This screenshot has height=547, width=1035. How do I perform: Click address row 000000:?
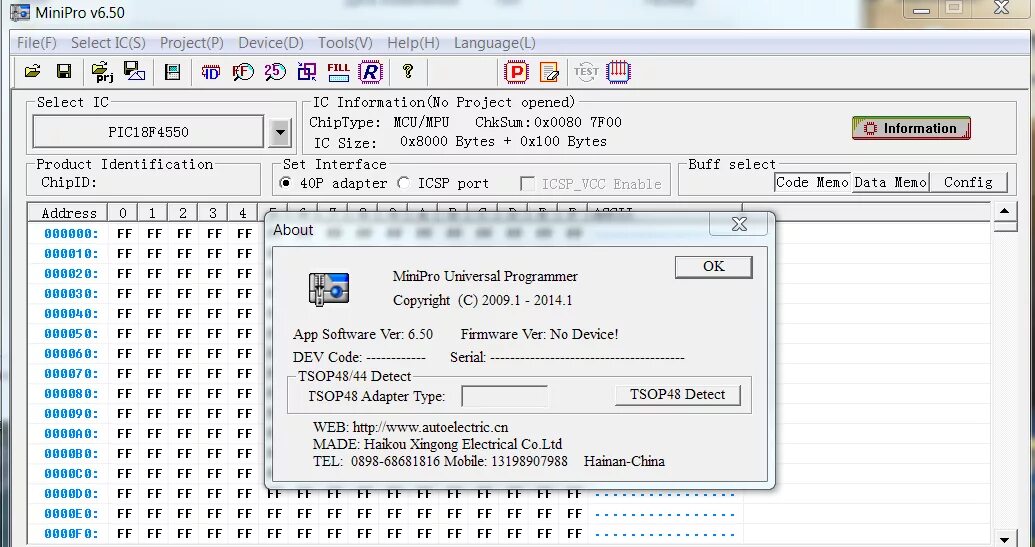[x=71, y=234]
